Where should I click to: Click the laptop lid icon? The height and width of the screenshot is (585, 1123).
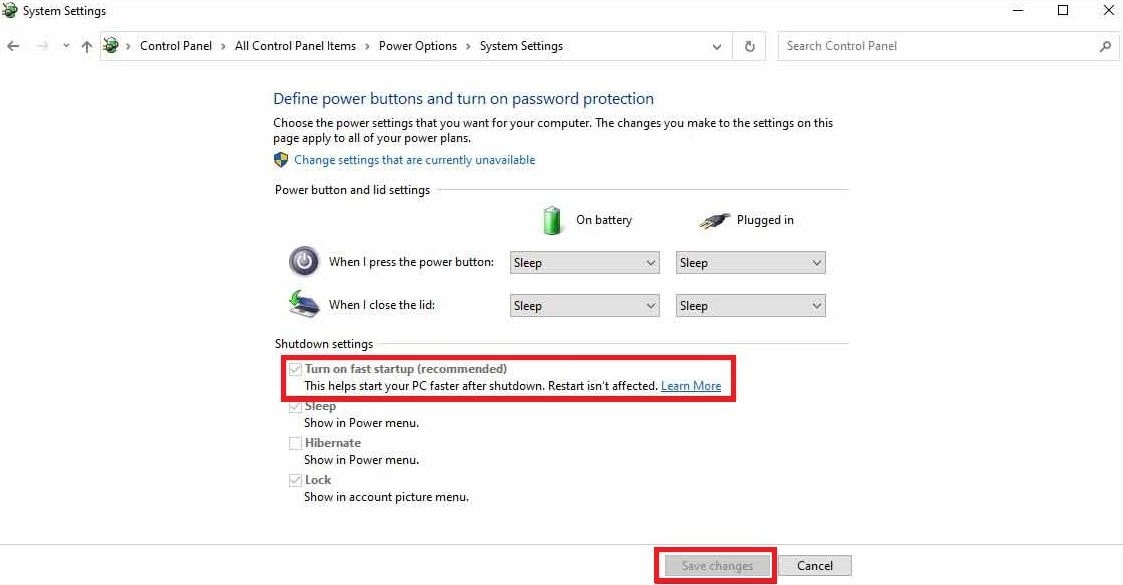point(304,304)
